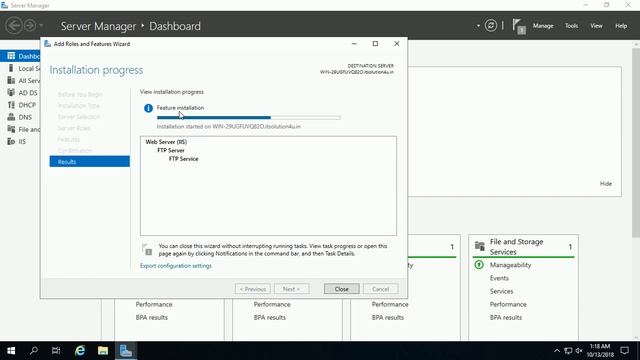Image resolution: width=640 pixels, height=360 pixels.
Task: Select the Results step in the wizard
Action: click(x=90, y=162)
